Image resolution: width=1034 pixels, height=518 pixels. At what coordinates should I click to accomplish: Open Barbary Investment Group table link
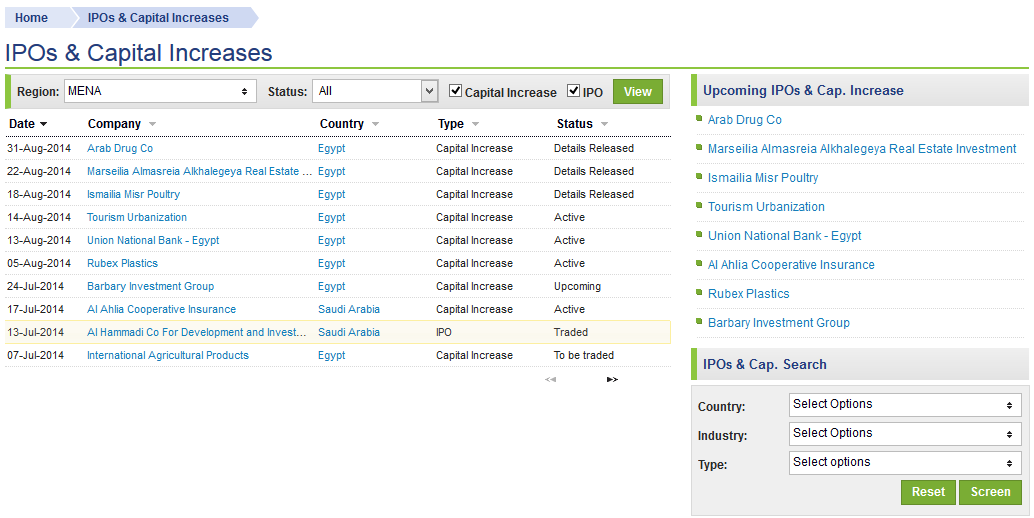tap(150, 287)
